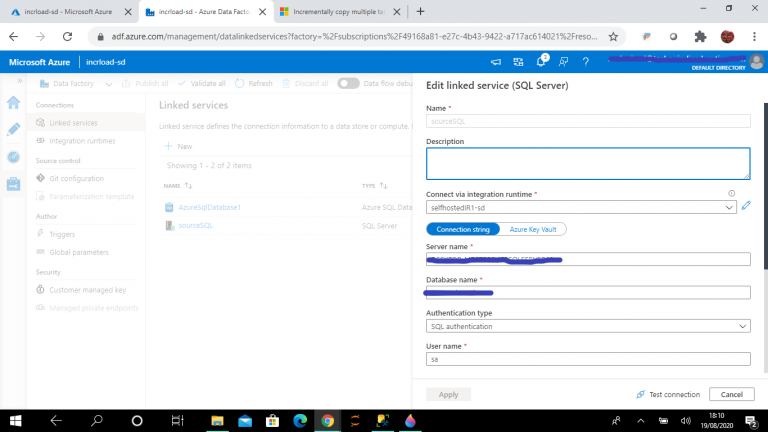Click Test connection
Image resolution: width=768 pixels, height=432 pixels.
[x=668, y=394]
